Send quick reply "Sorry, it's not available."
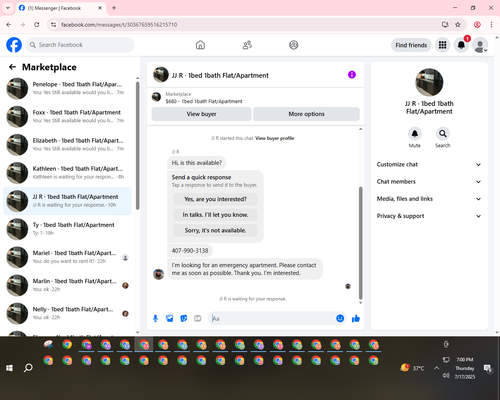 [215, 230]
